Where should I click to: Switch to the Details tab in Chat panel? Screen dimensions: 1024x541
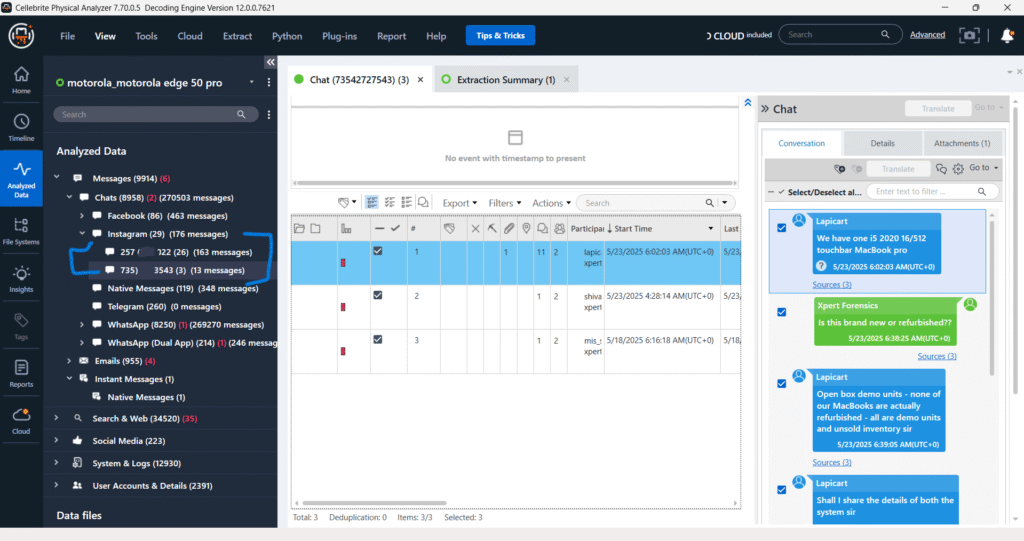pyautogui.click(x=882, y=143)
